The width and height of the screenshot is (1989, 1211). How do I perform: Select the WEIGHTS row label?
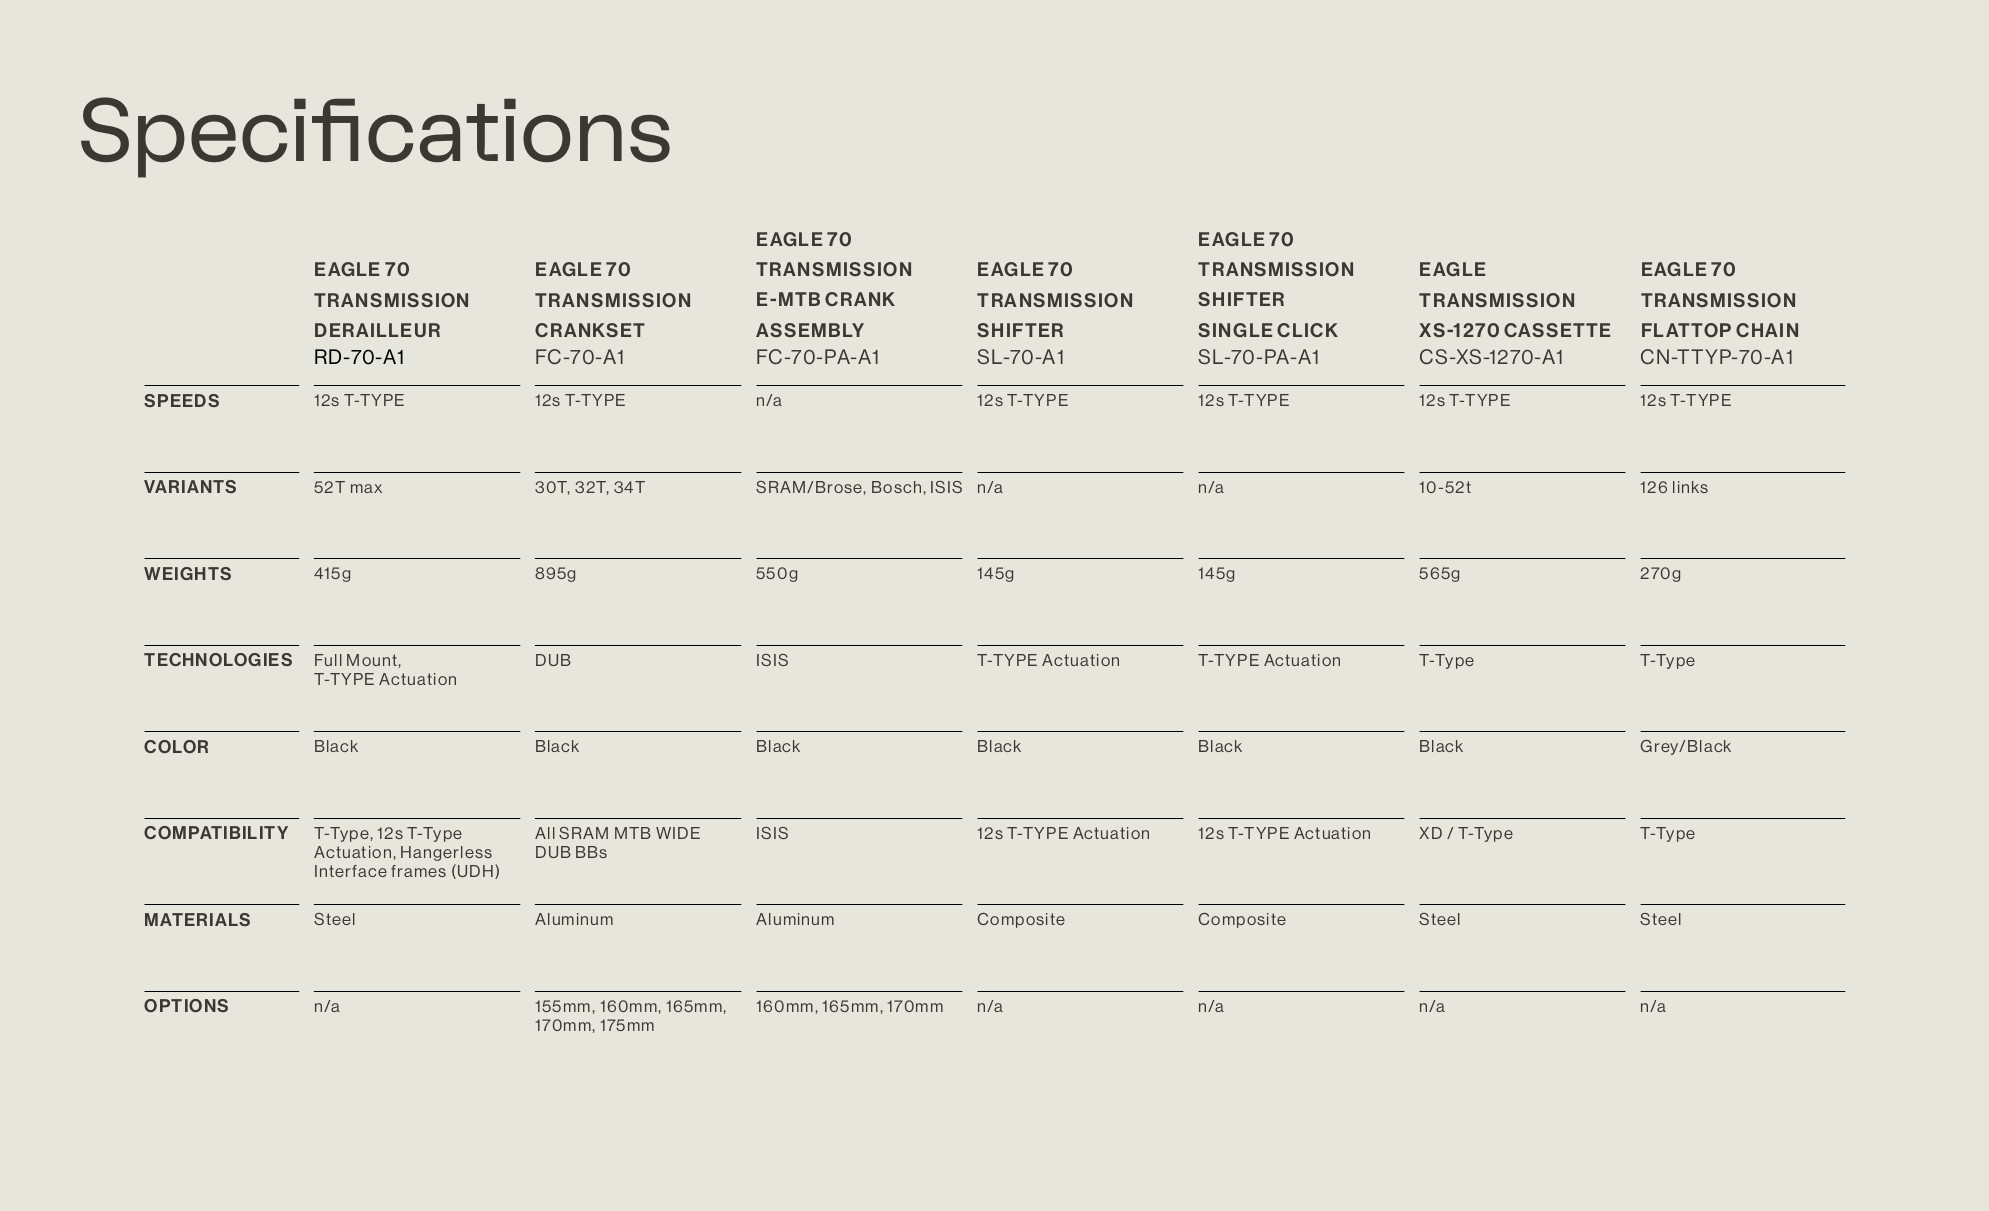(187, 574)
